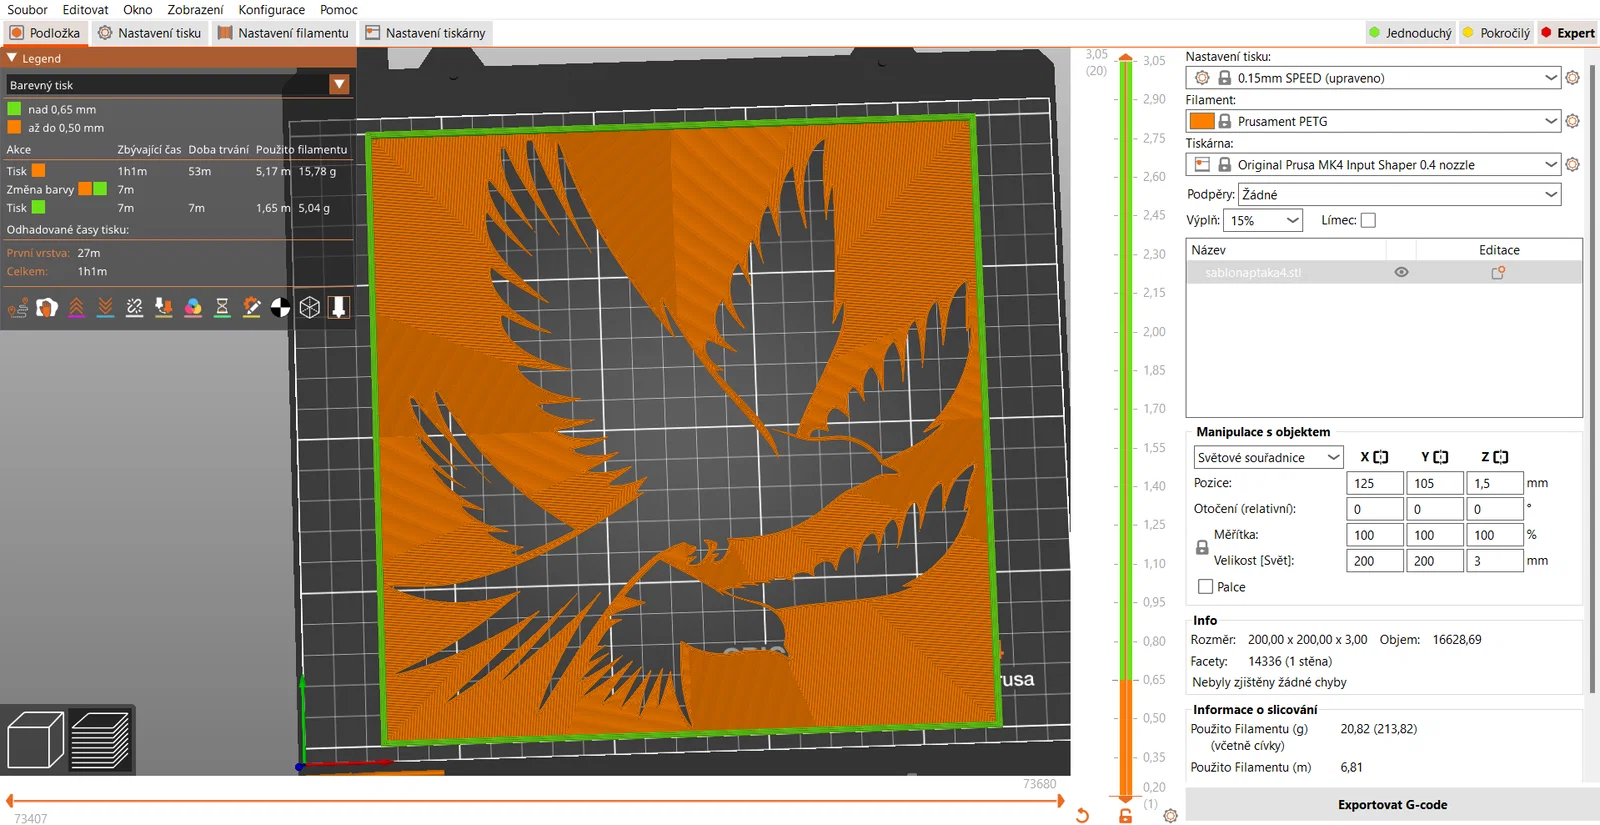Toggle visibility eye for sablonaptaka4.stl
The height and width of the screenshot is (825, 1600).
click(1401, 272)
